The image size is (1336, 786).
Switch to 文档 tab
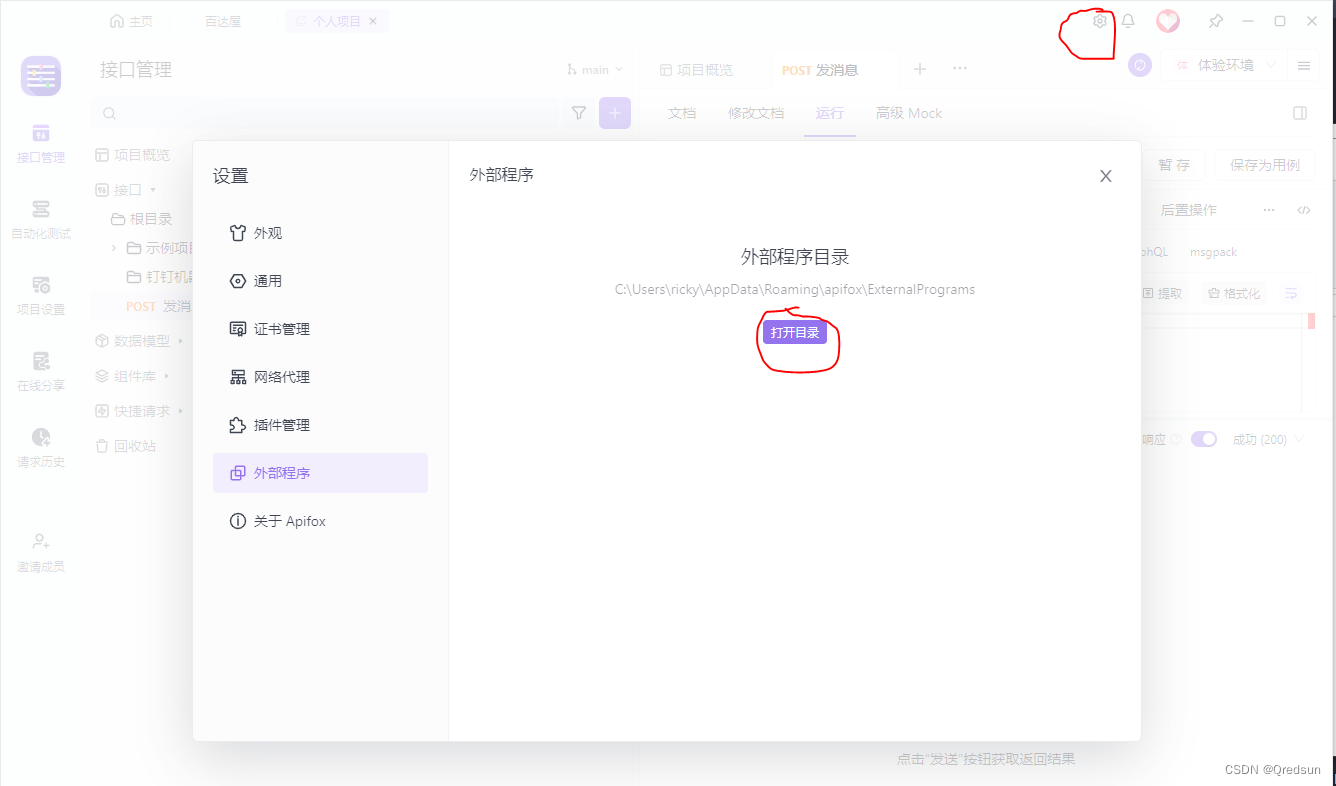[x=682, y=113]
